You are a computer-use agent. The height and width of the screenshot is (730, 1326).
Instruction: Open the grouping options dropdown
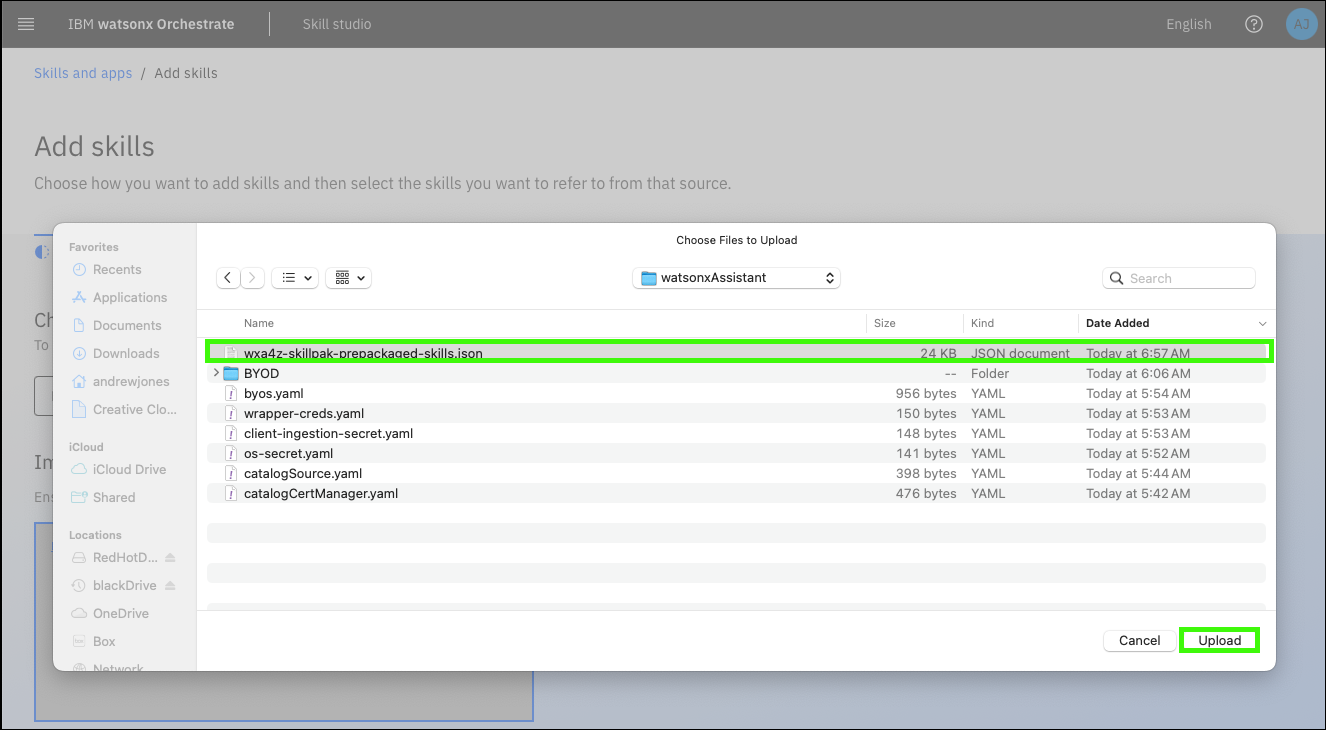(x=349, y=278)
